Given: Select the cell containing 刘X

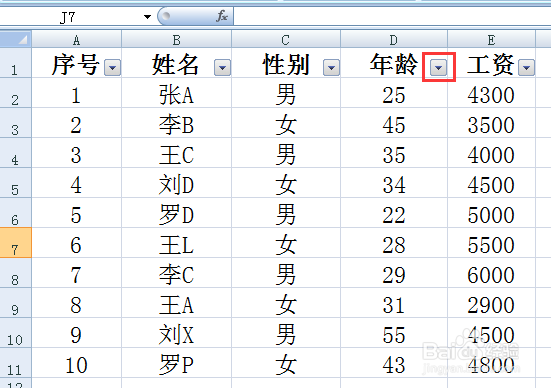Looking at the screenshot, I should tap(176, 333).
